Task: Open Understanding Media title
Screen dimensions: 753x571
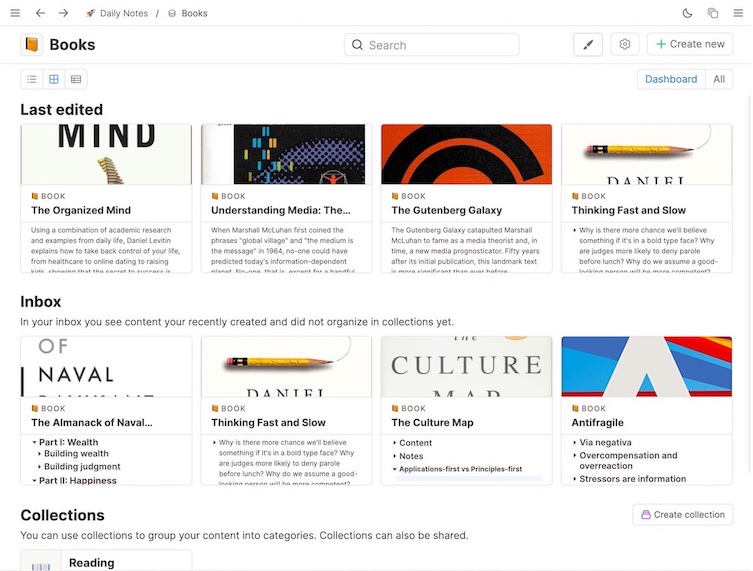Action: [281, 210]
